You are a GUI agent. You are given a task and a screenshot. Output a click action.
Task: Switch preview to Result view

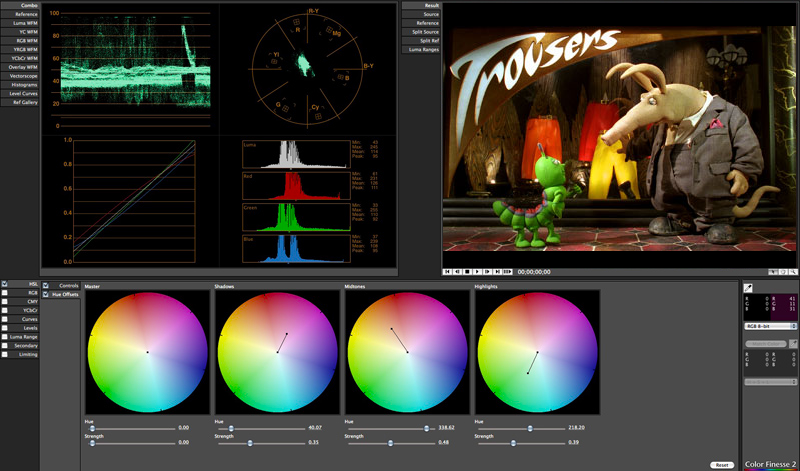pos(421,5)
